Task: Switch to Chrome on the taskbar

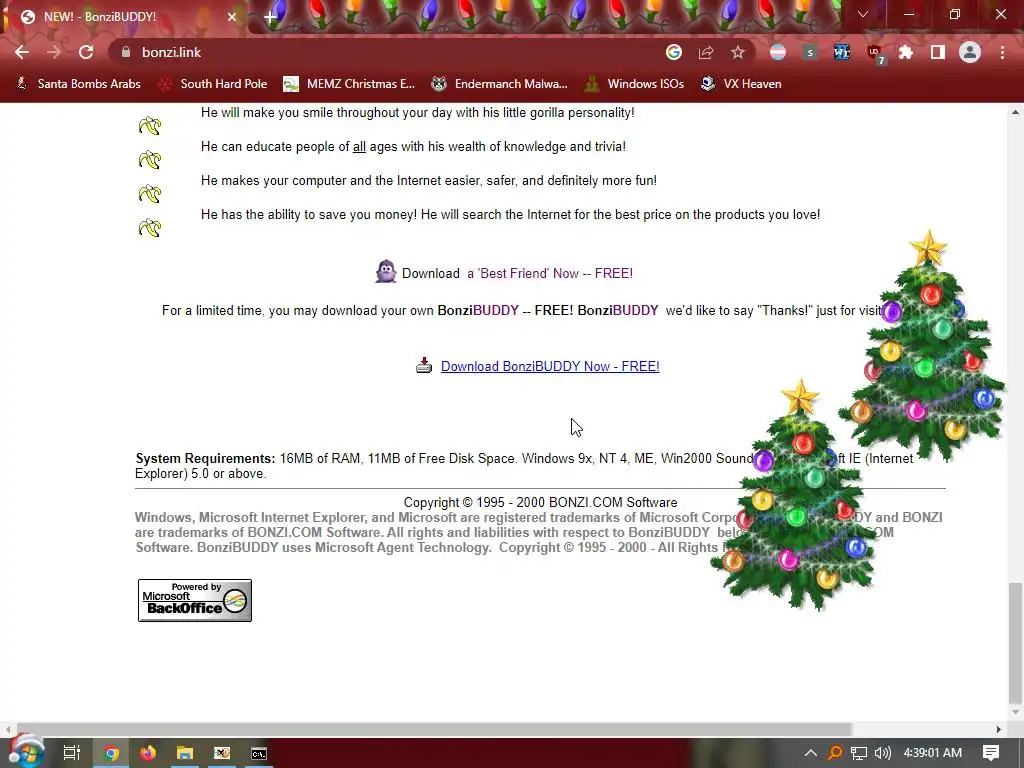Action: [111, 753]
